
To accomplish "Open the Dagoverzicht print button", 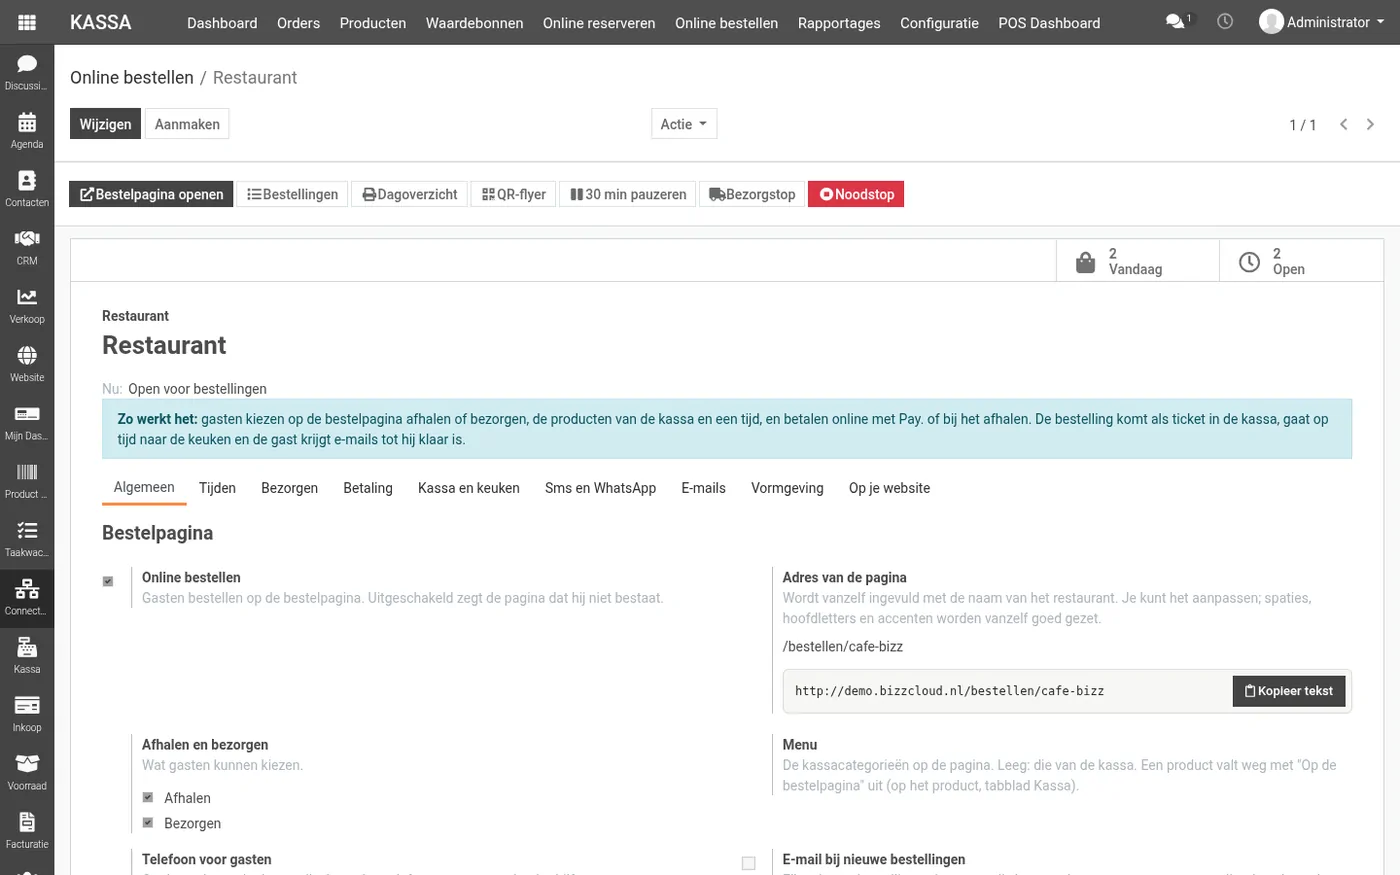I will click(409, 194).
